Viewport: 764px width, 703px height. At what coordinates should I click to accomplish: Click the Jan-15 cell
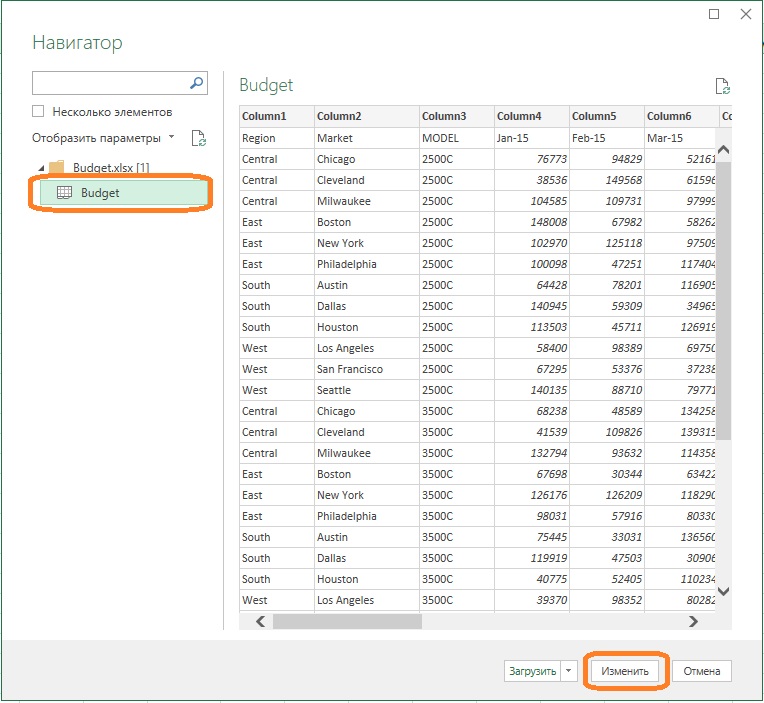(532, 138)
